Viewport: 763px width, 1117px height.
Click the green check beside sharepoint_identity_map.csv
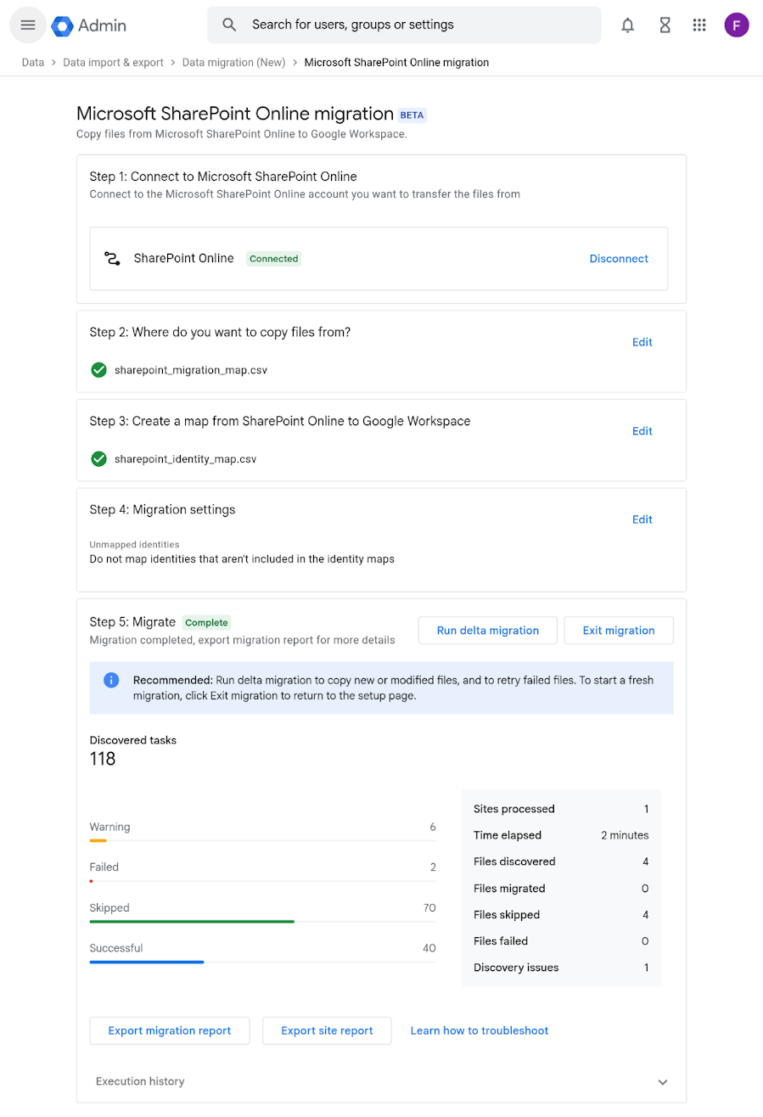pos(99,459)
